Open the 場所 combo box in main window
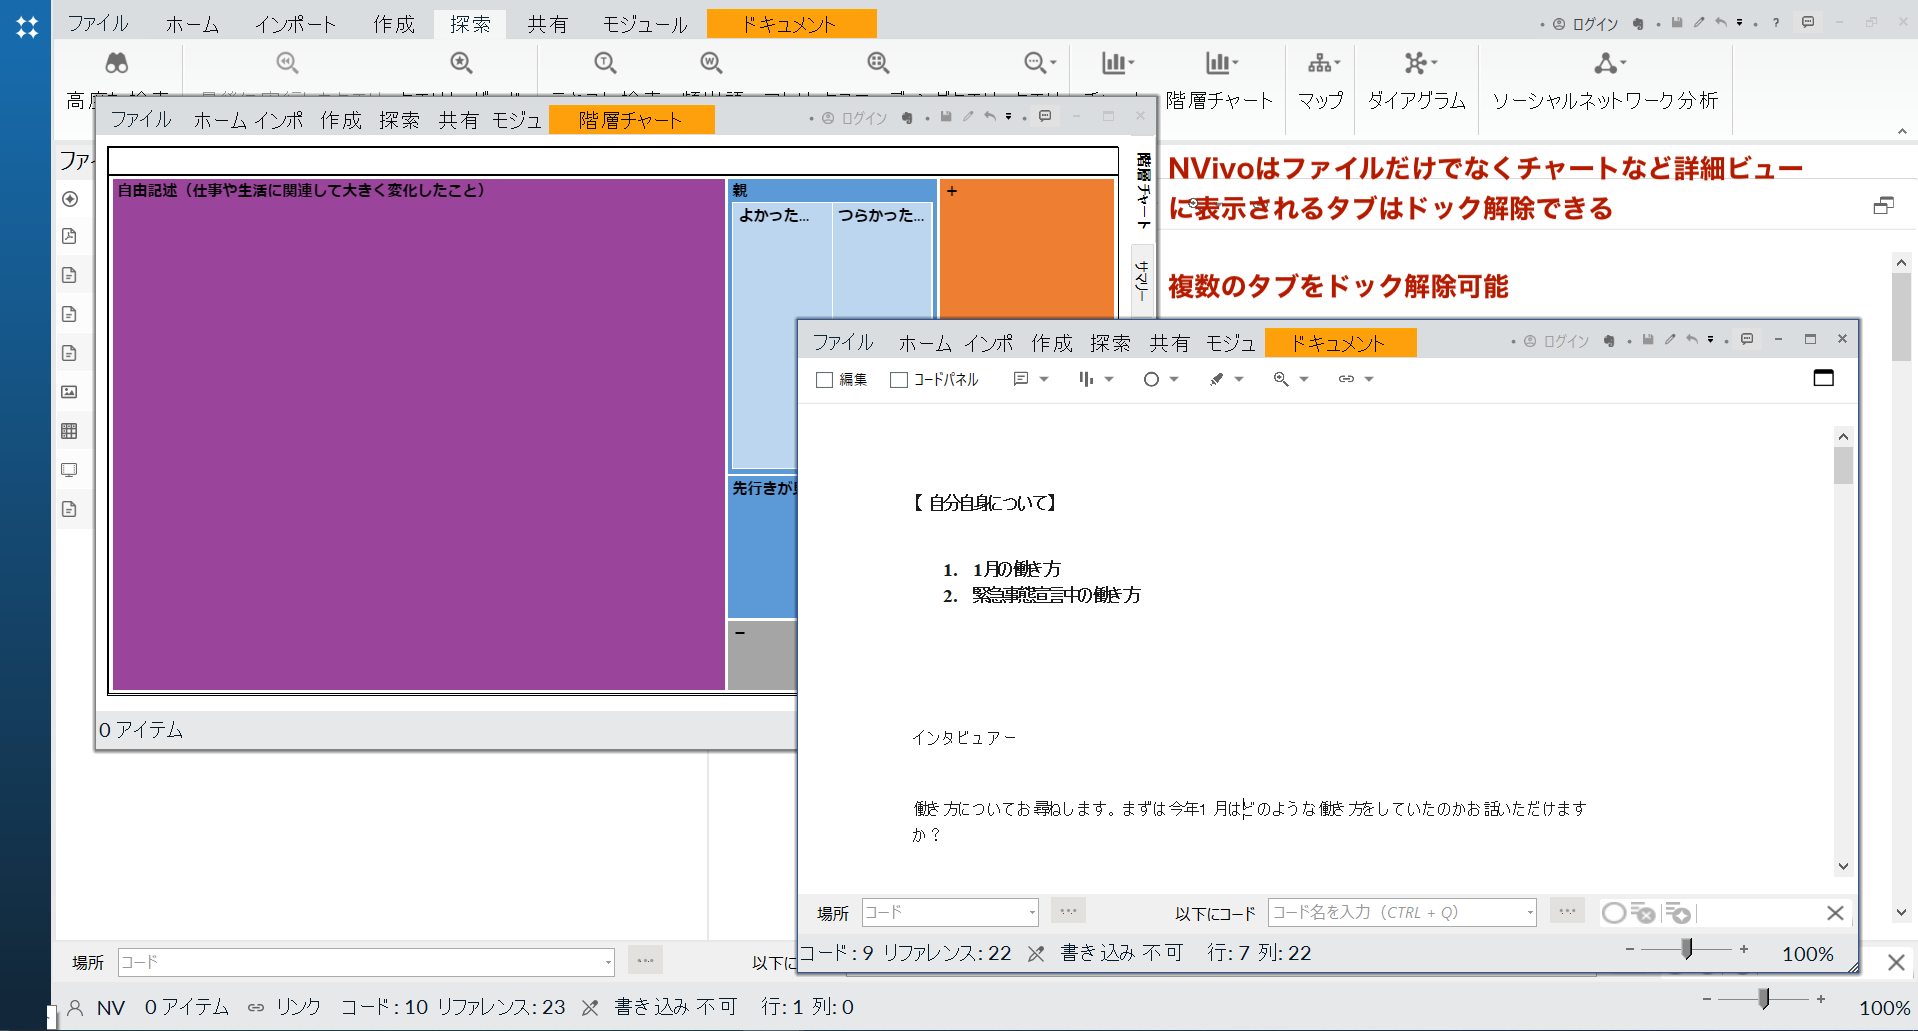Image resolution: width=1918 pixels, height=1031 pixels. click(x=366, y=962)
